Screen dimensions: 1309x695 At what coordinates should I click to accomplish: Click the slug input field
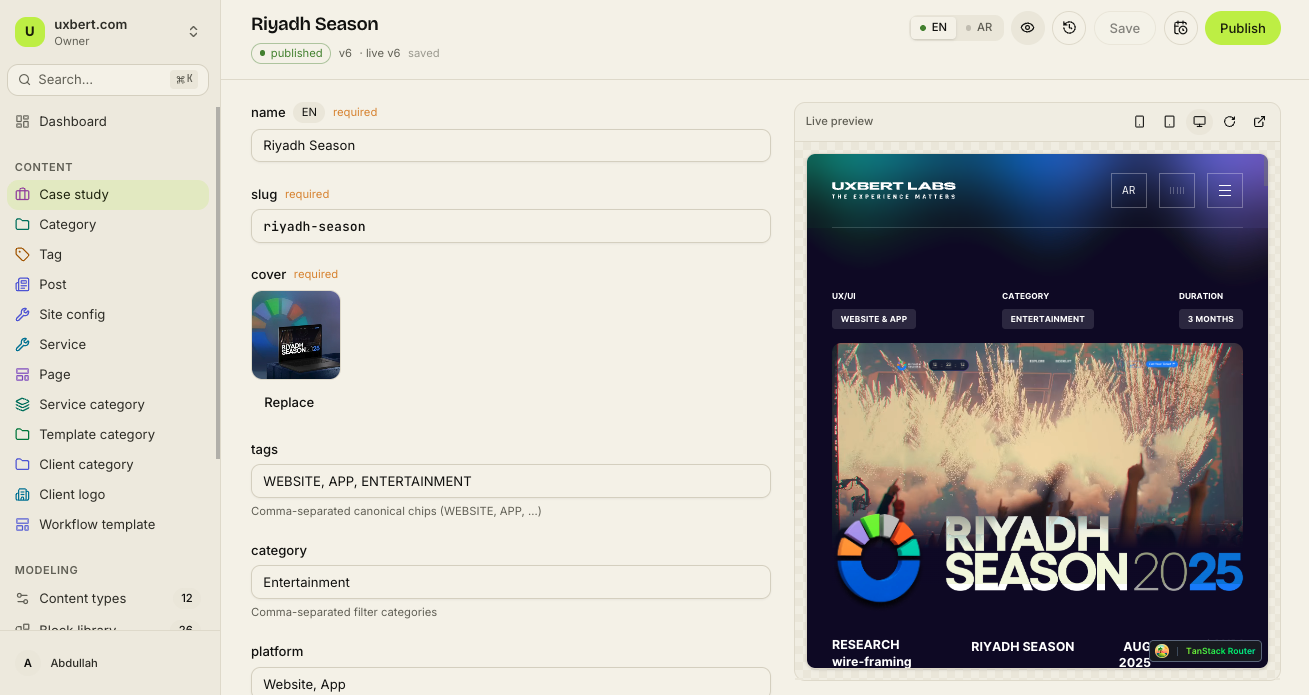(511, 226)
